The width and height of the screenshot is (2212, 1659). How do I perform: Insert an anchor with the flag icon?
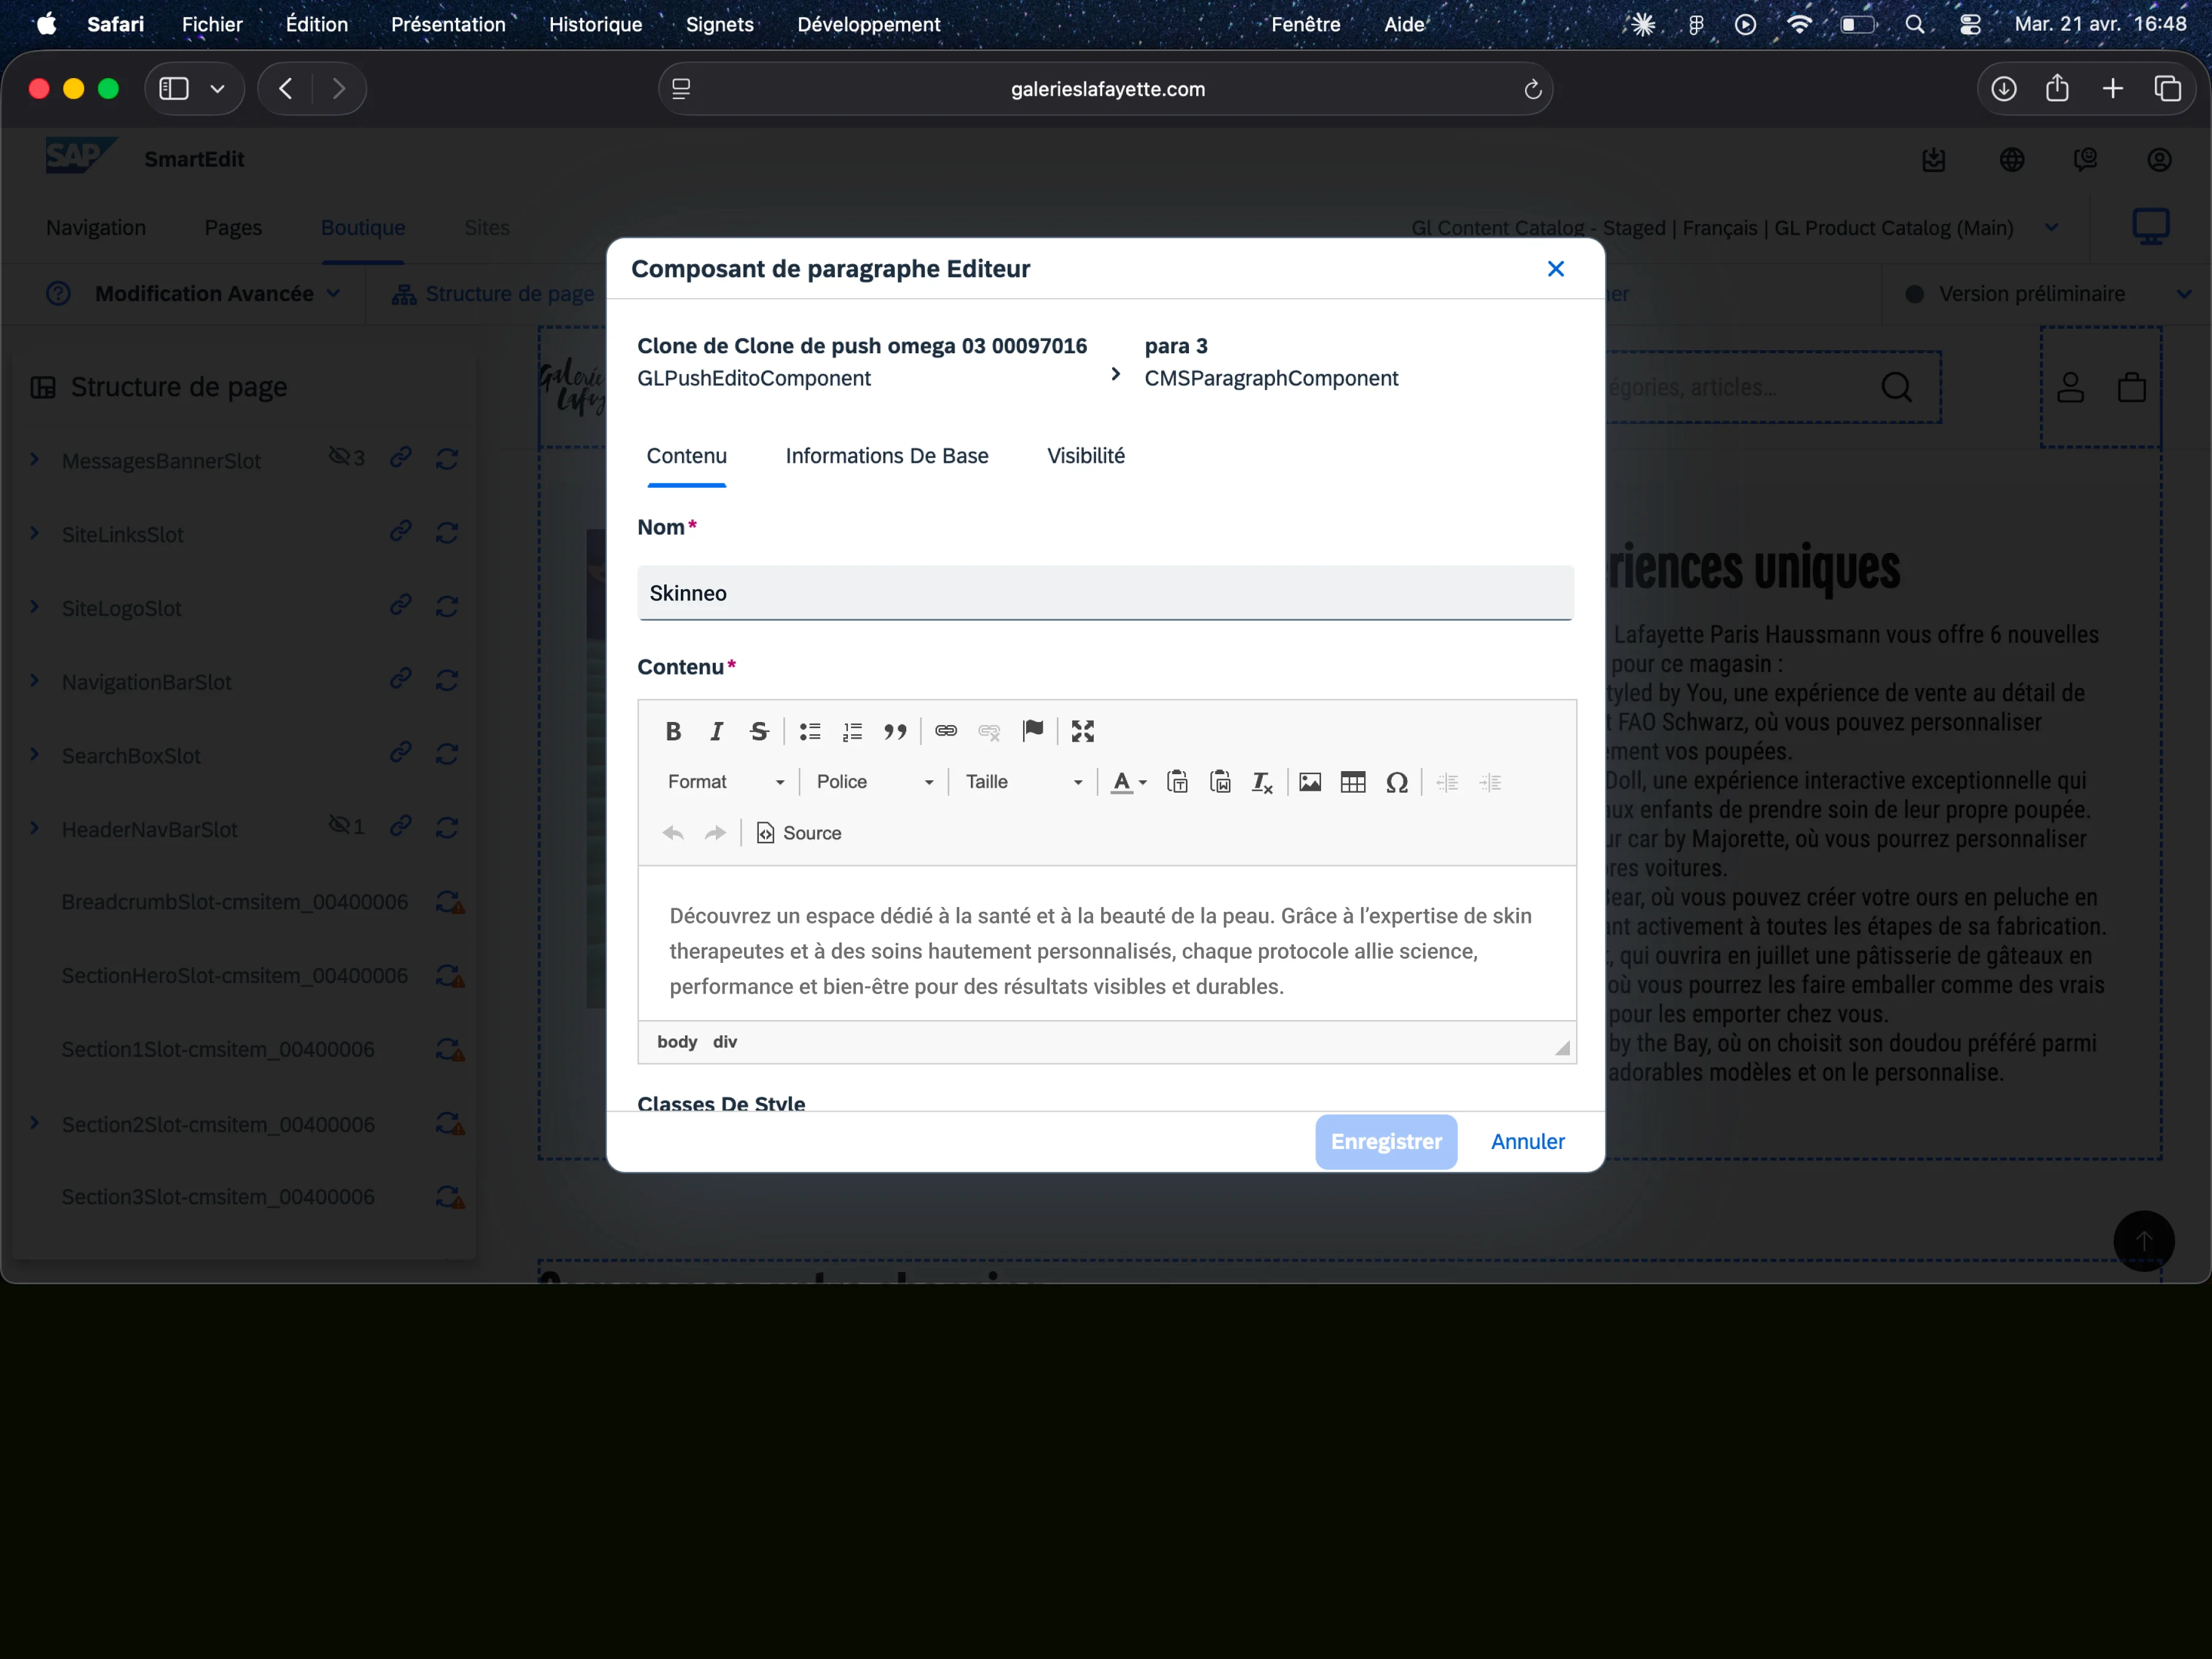coord(1033,732)
